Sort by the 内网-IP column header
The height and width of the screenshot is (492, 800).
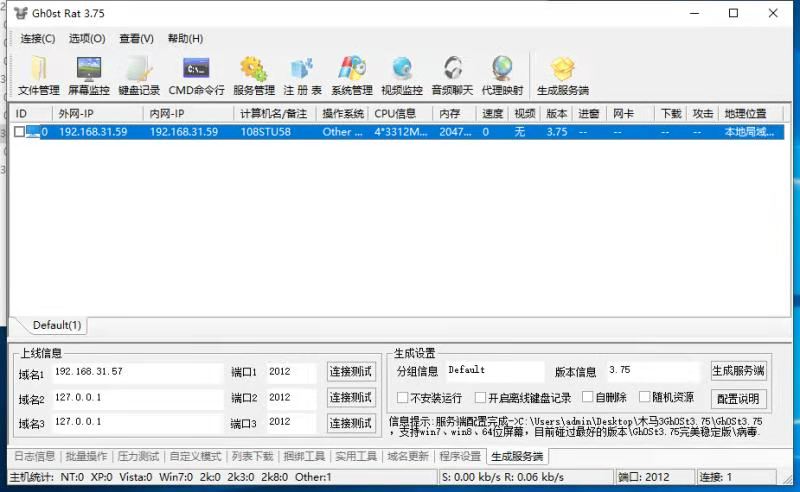(188, 114)
